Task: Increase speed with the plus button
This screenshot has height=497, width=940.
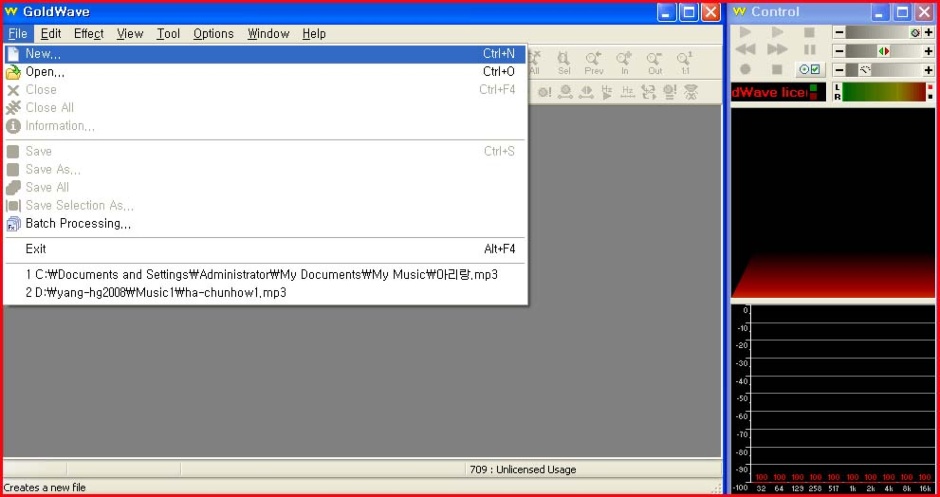Action: [x=929, y=70]
